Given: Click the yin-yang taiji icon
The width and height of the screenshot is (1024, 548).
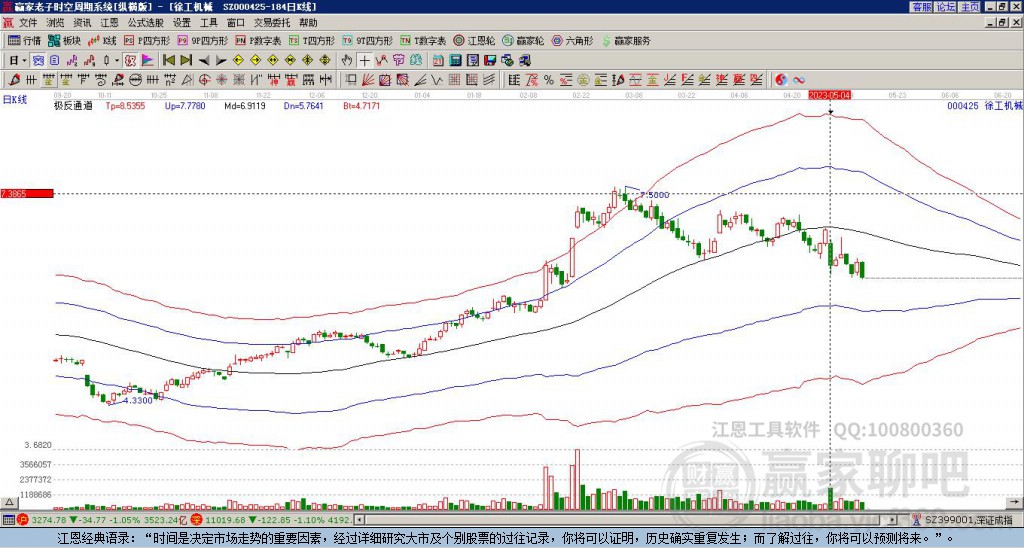Looking at the screenshot, I should point(781,80).
